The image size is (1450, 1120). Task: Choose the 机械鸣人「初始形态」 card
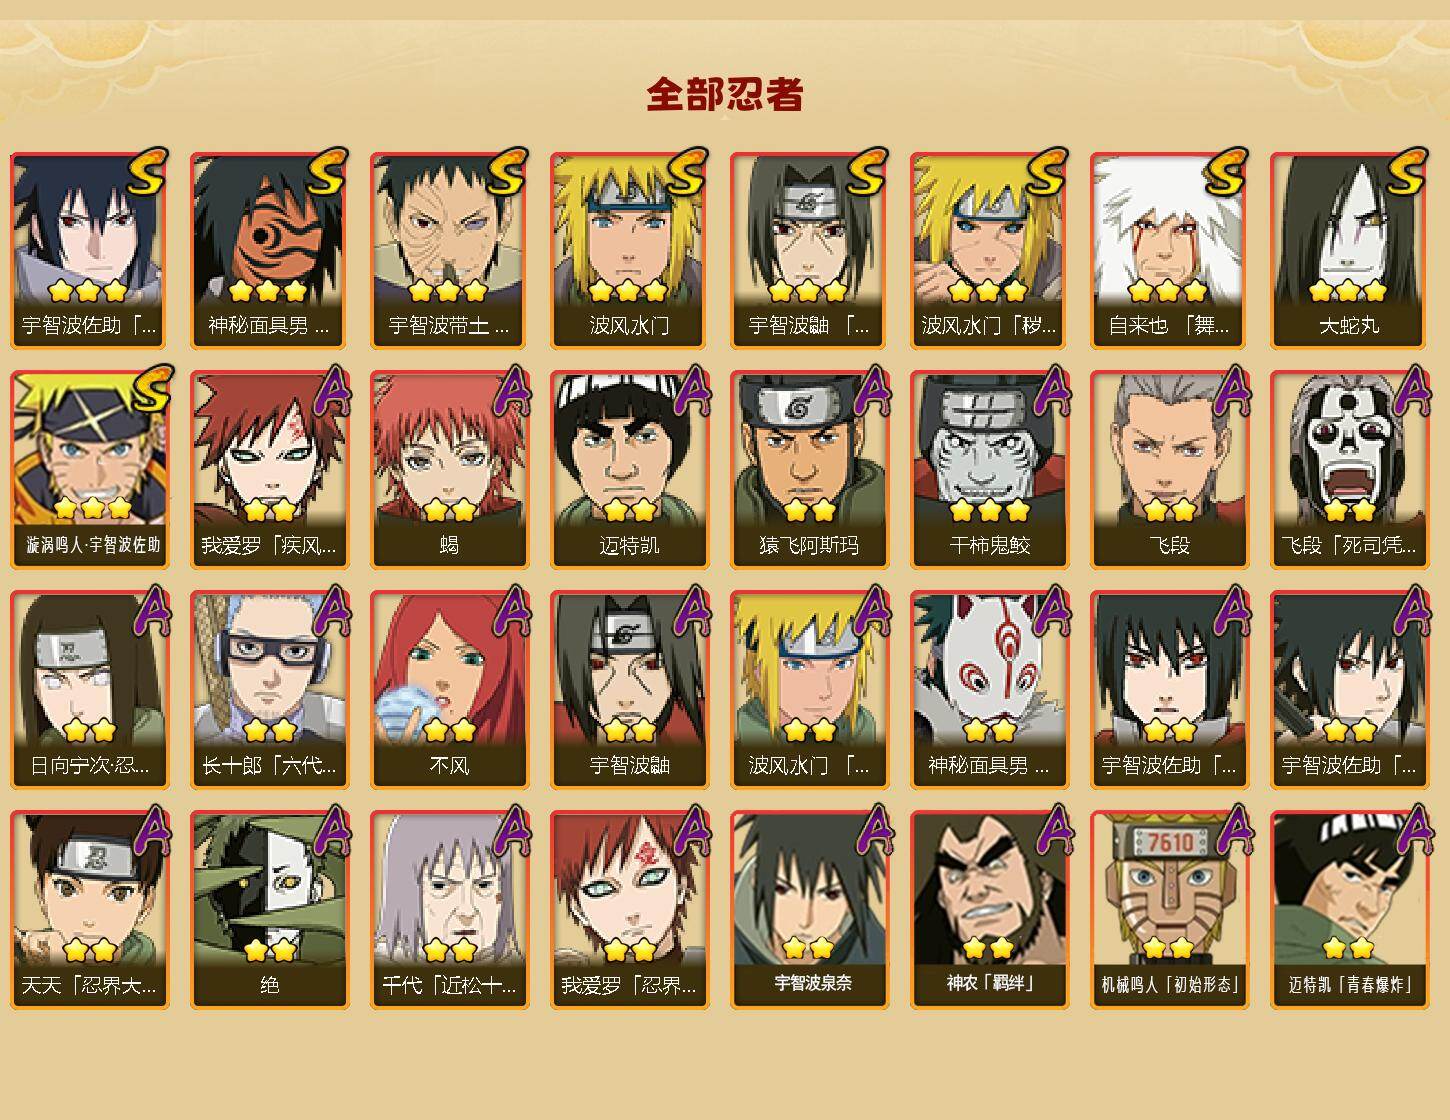1169,910
